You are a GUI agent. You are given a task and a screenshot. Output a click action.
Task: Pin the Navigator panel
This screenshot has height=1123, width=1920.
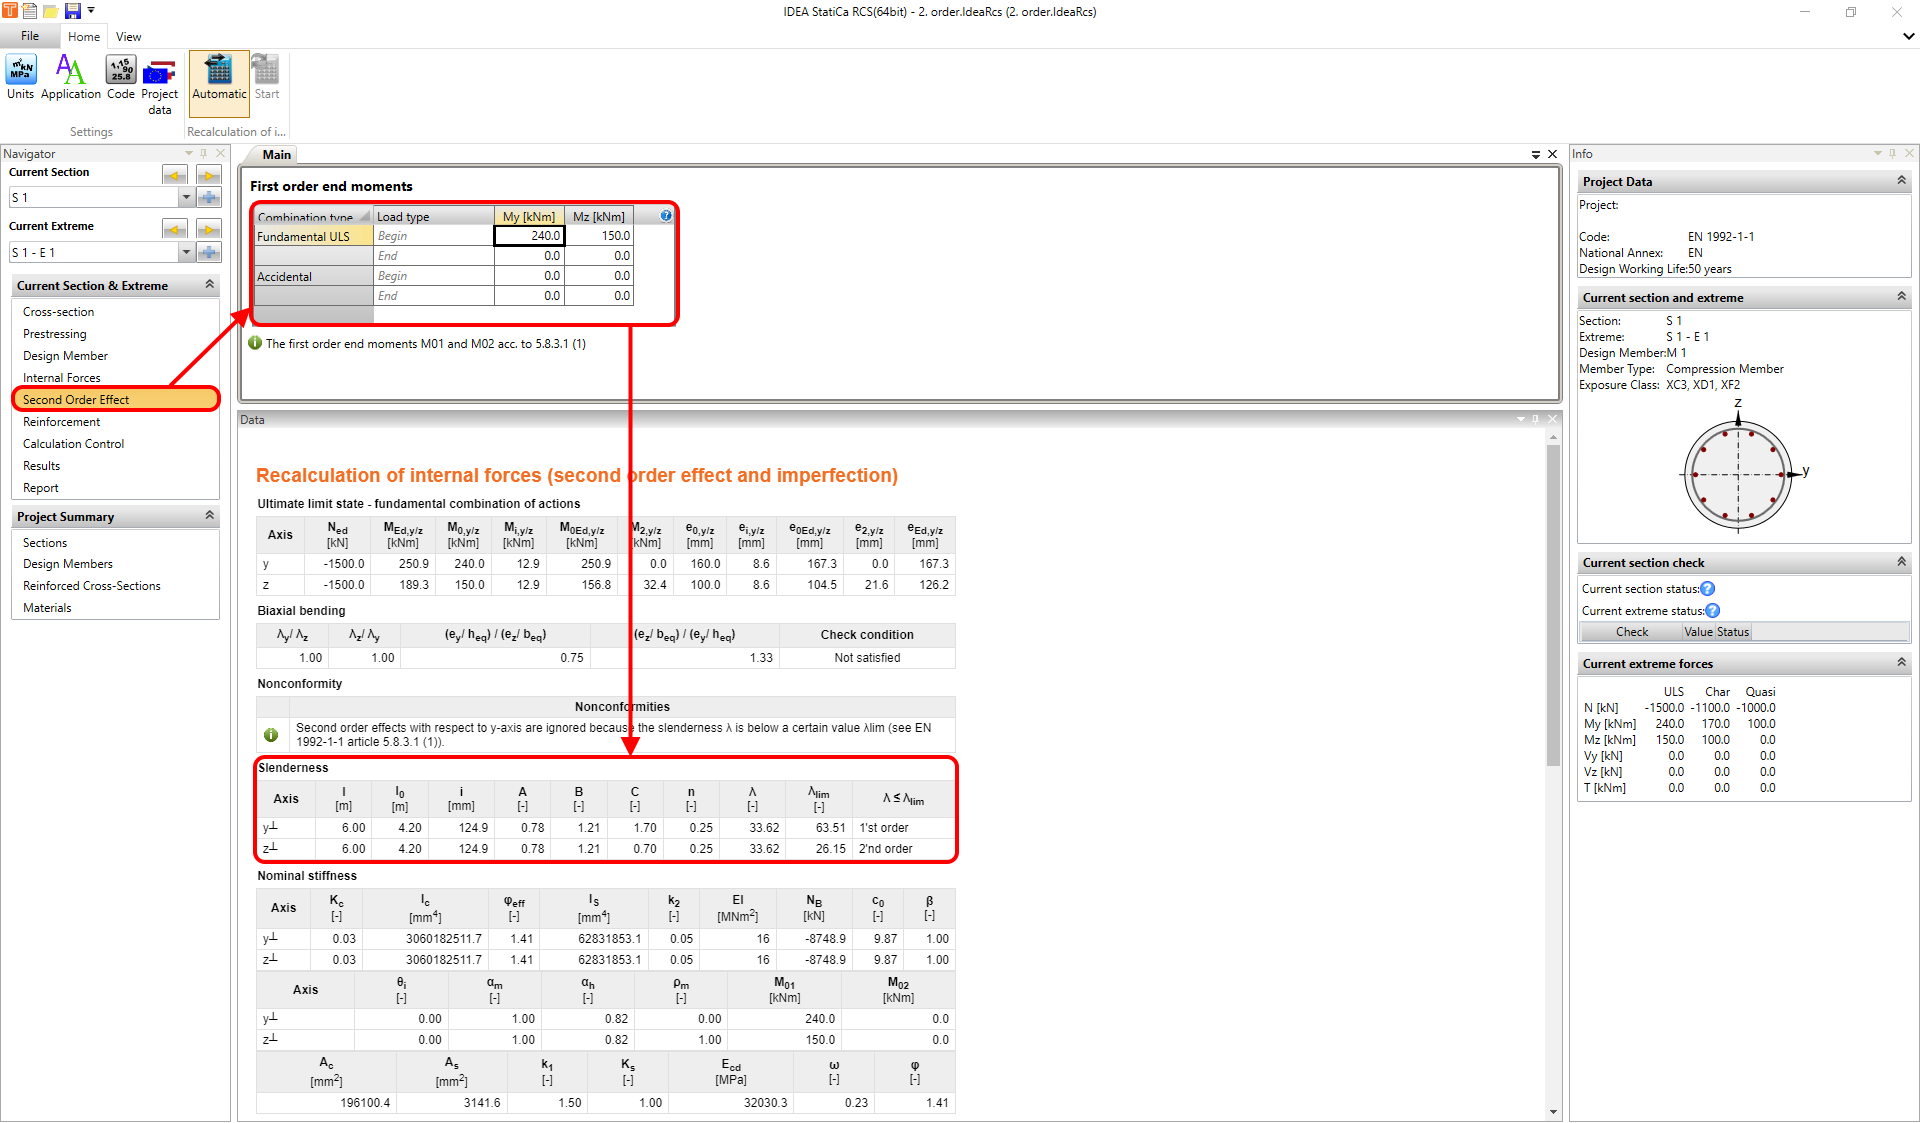pyautogui.click(x=204, y=153)
